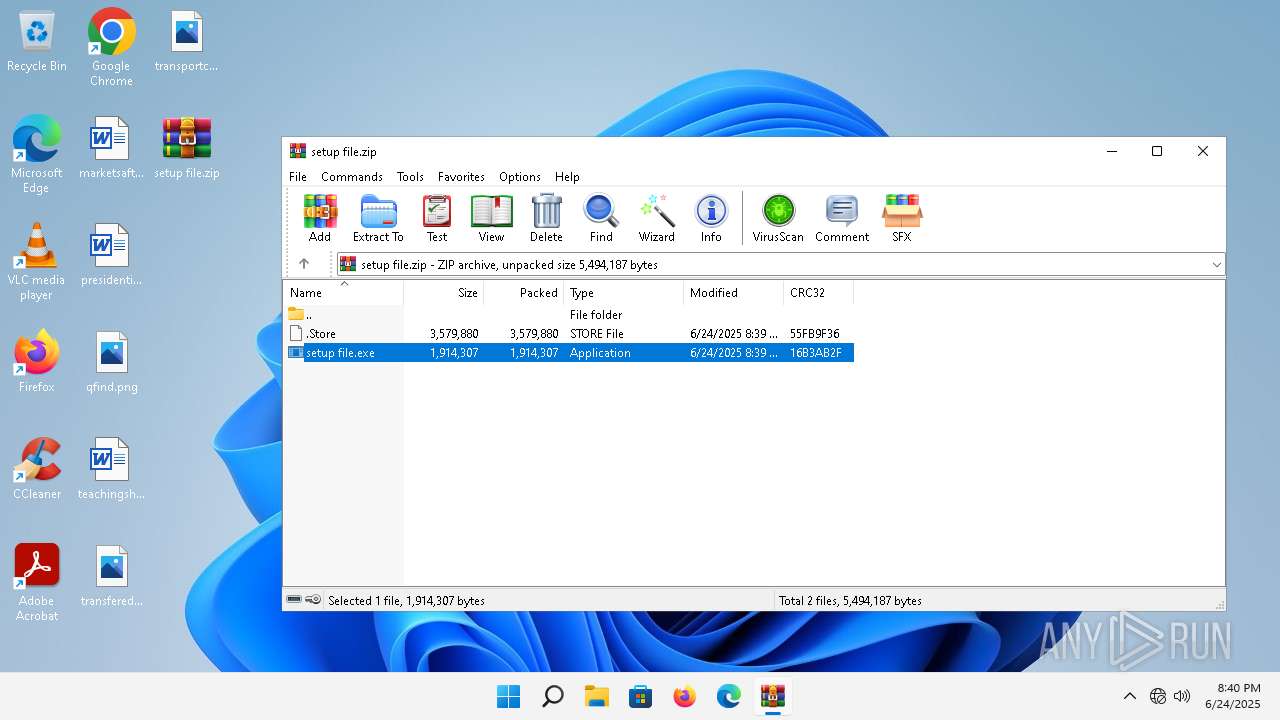This screenshot has height=720, width=1280.
Task: Click CRC32 value 16B3AB2F
Action: (x=816, y=353)
